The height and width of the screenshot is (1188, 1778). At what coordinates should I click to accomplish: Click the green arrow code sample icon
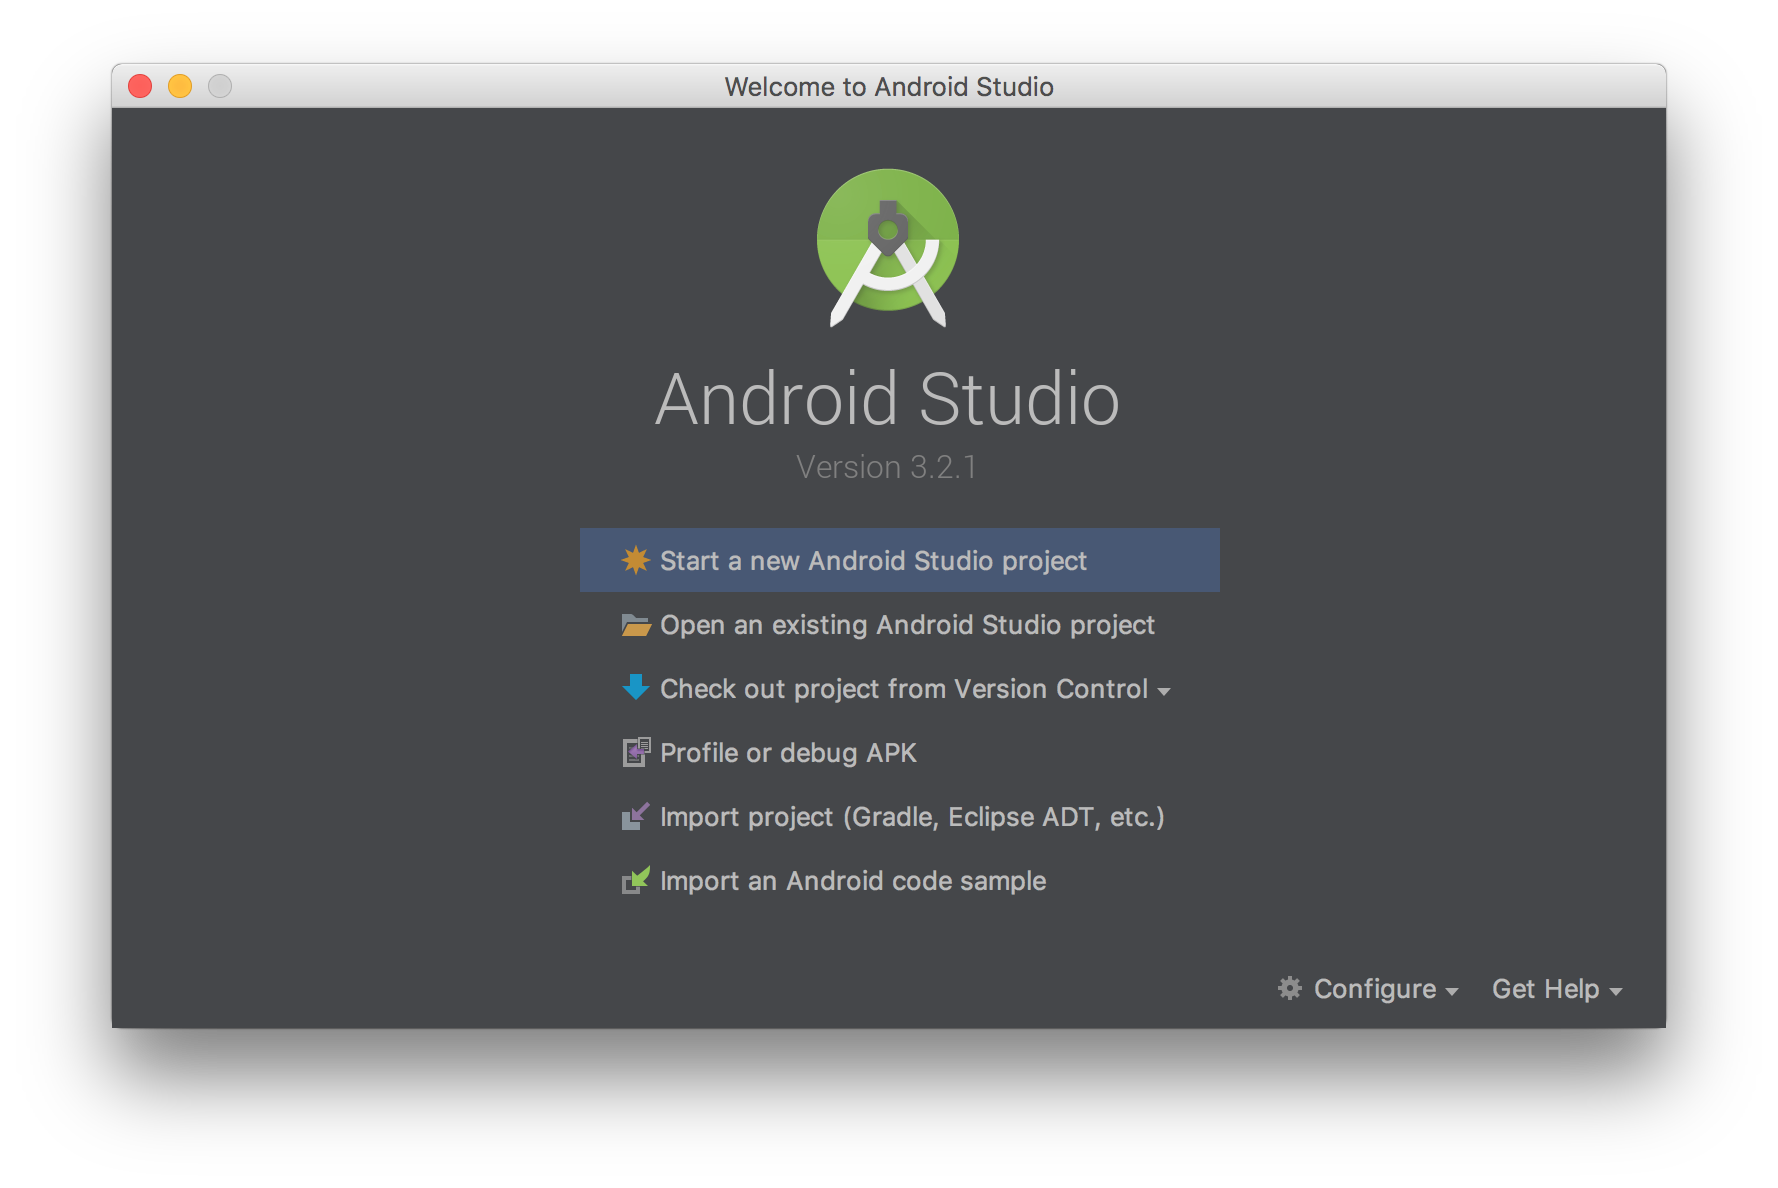tap(636, 880)
